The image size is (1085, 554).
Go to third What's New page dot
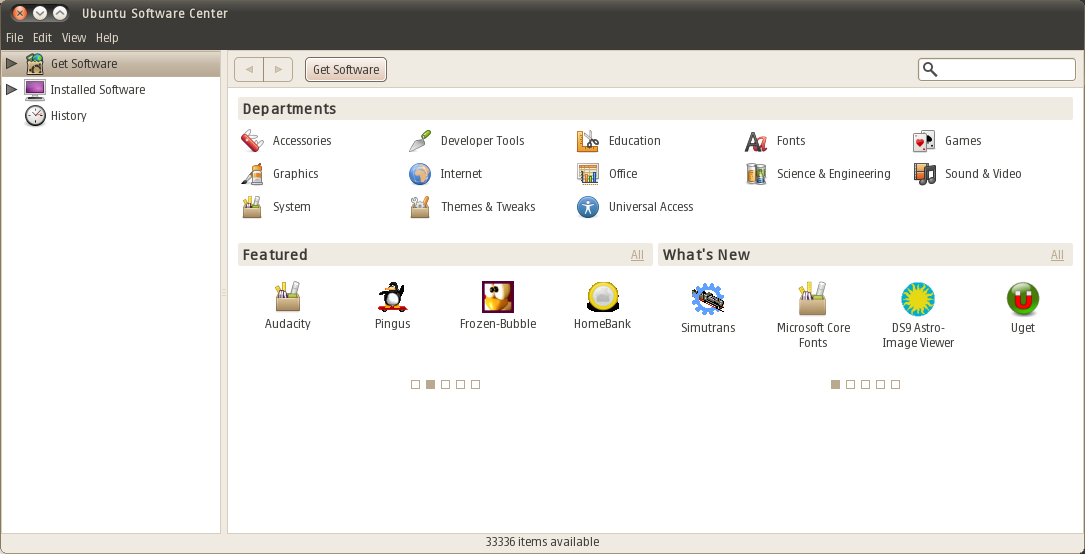[x=866, y=385]
